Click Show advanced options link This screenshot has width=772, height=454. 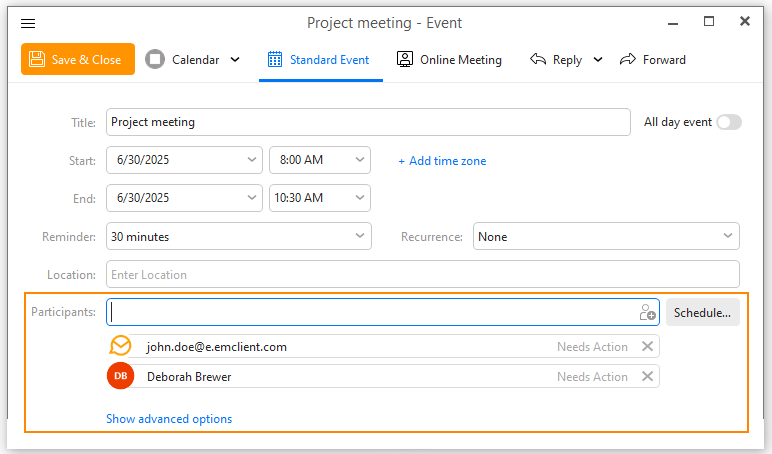[x=169, y=419]
